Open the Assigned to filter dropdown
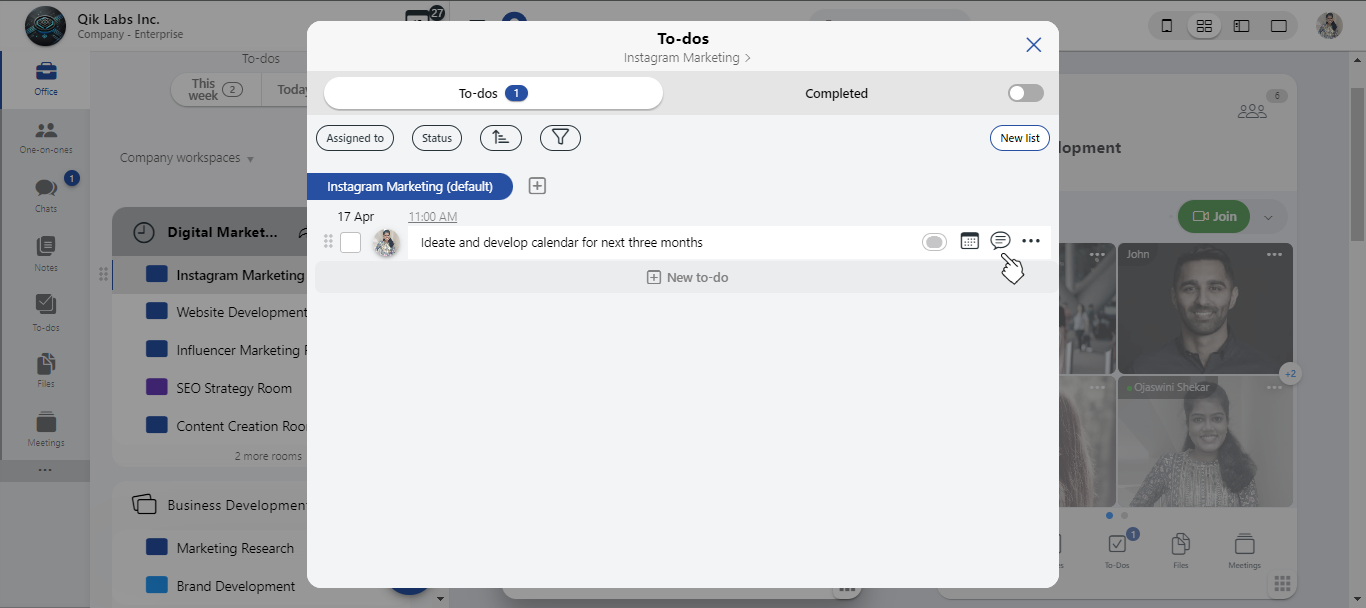This screenshot has width=1366, height=608. 355,138
